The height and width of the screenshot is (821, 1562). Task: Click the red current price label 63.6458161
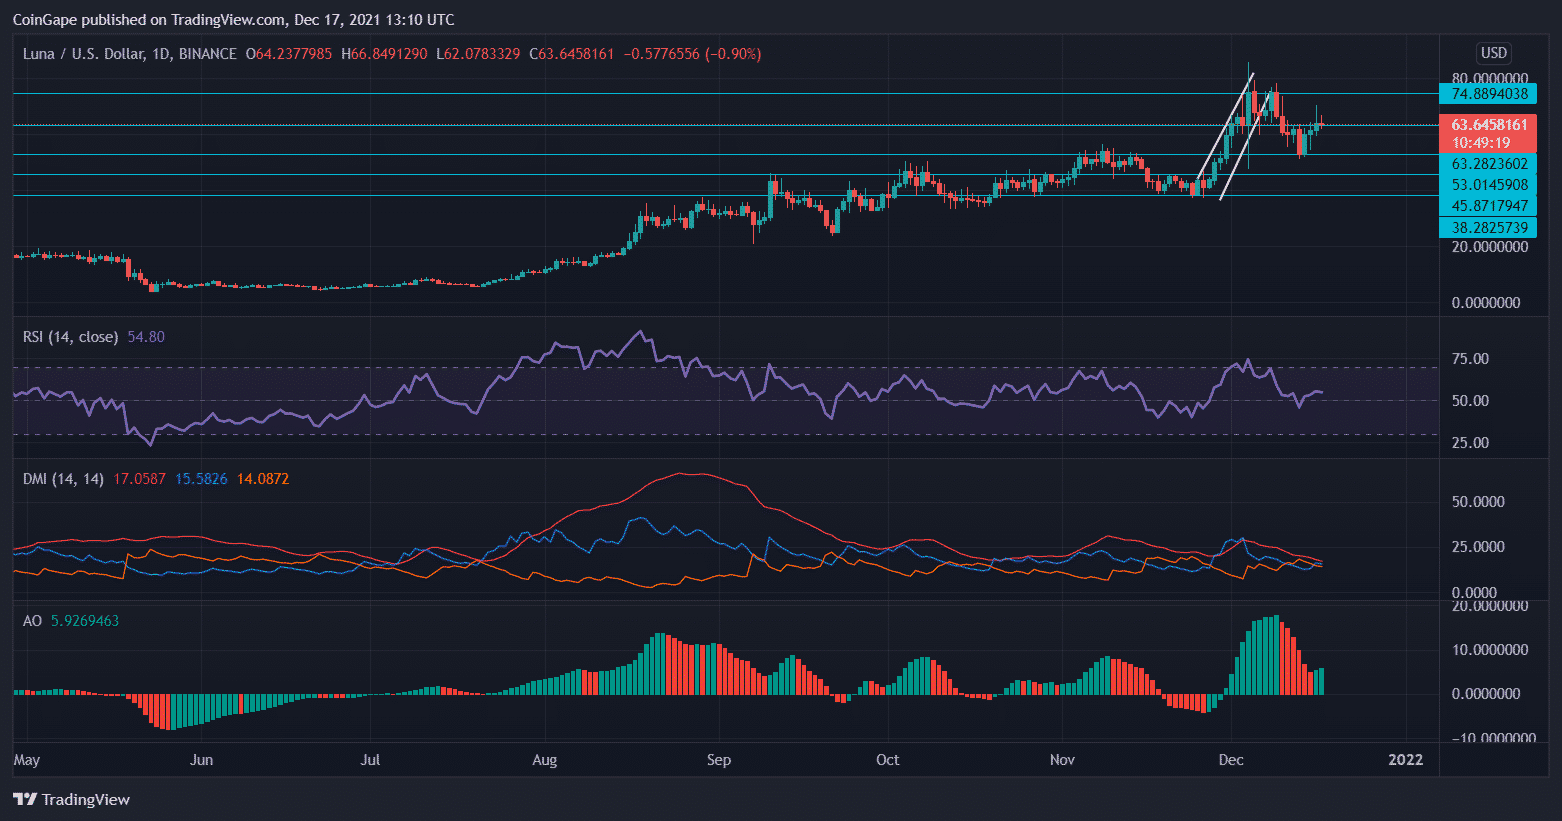(1488, 125)
